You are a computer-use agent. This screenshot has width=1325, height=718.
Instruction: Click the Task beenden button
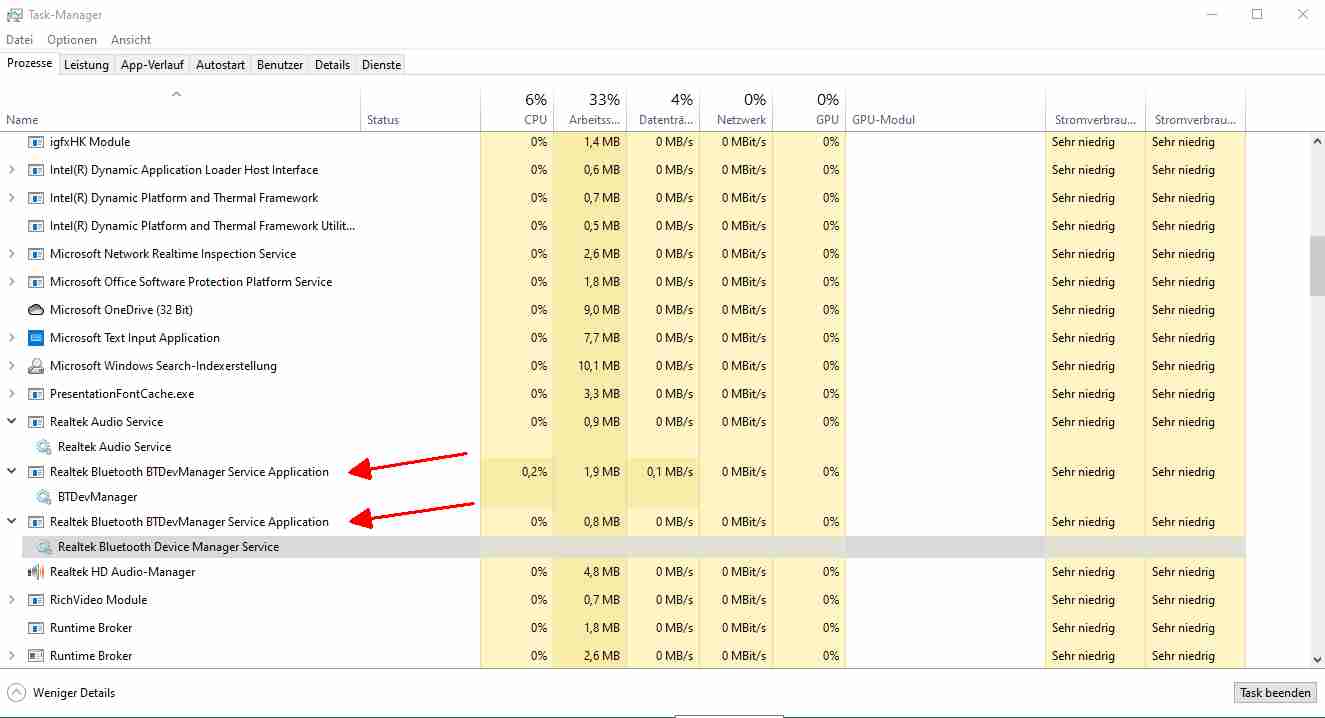tap(1275, 693)
